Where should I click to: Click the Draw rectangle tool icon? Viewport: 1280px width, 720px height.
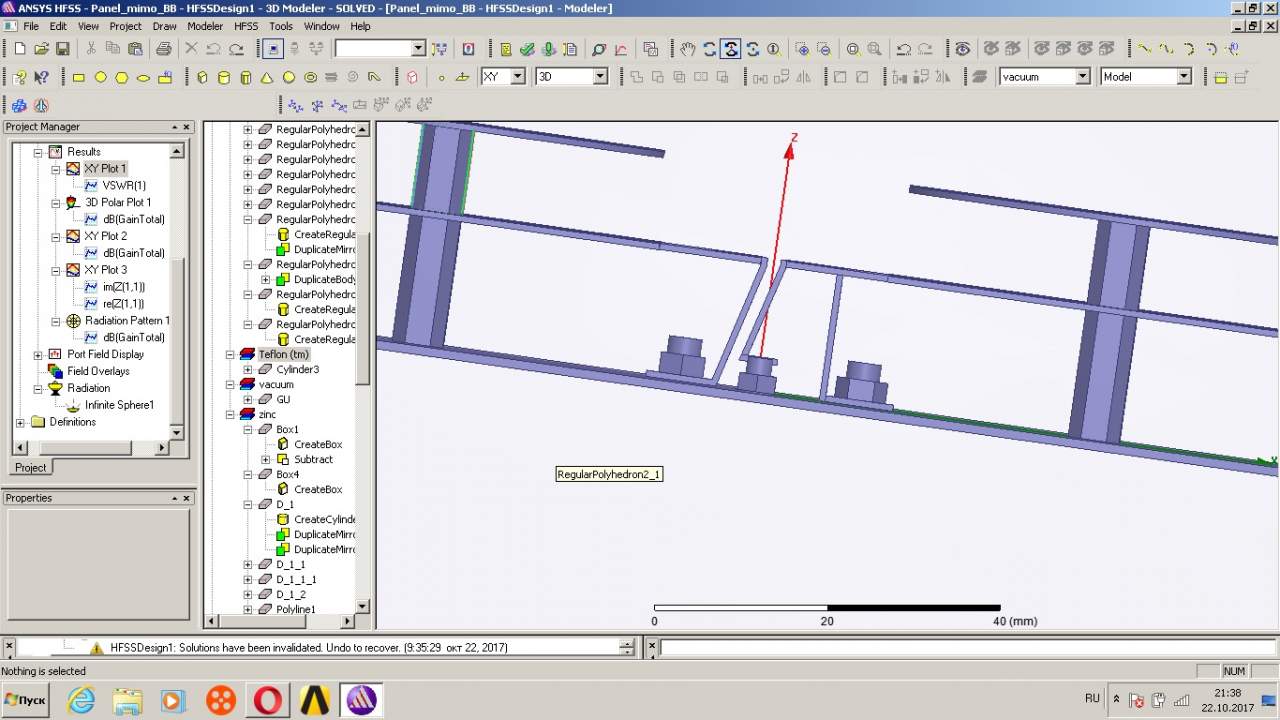point(79,77)
